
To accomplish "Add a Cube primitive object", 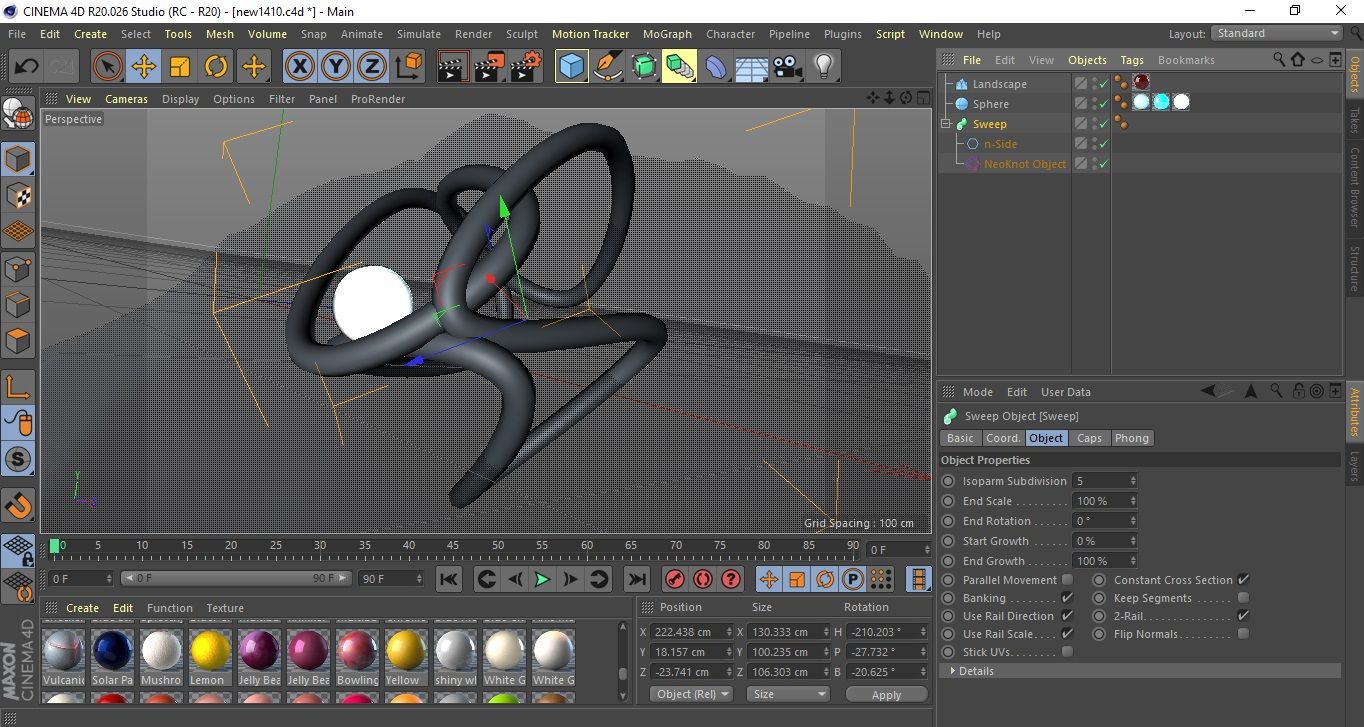I will [x=571, y=67].
